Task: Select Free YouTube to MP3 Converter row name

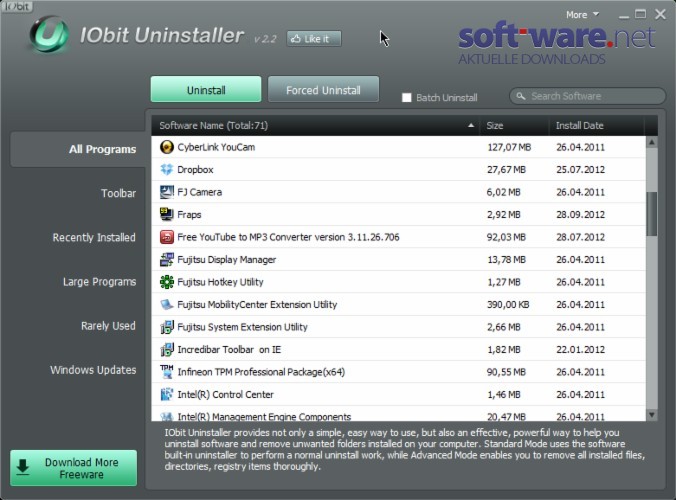Action: (288, 237)
